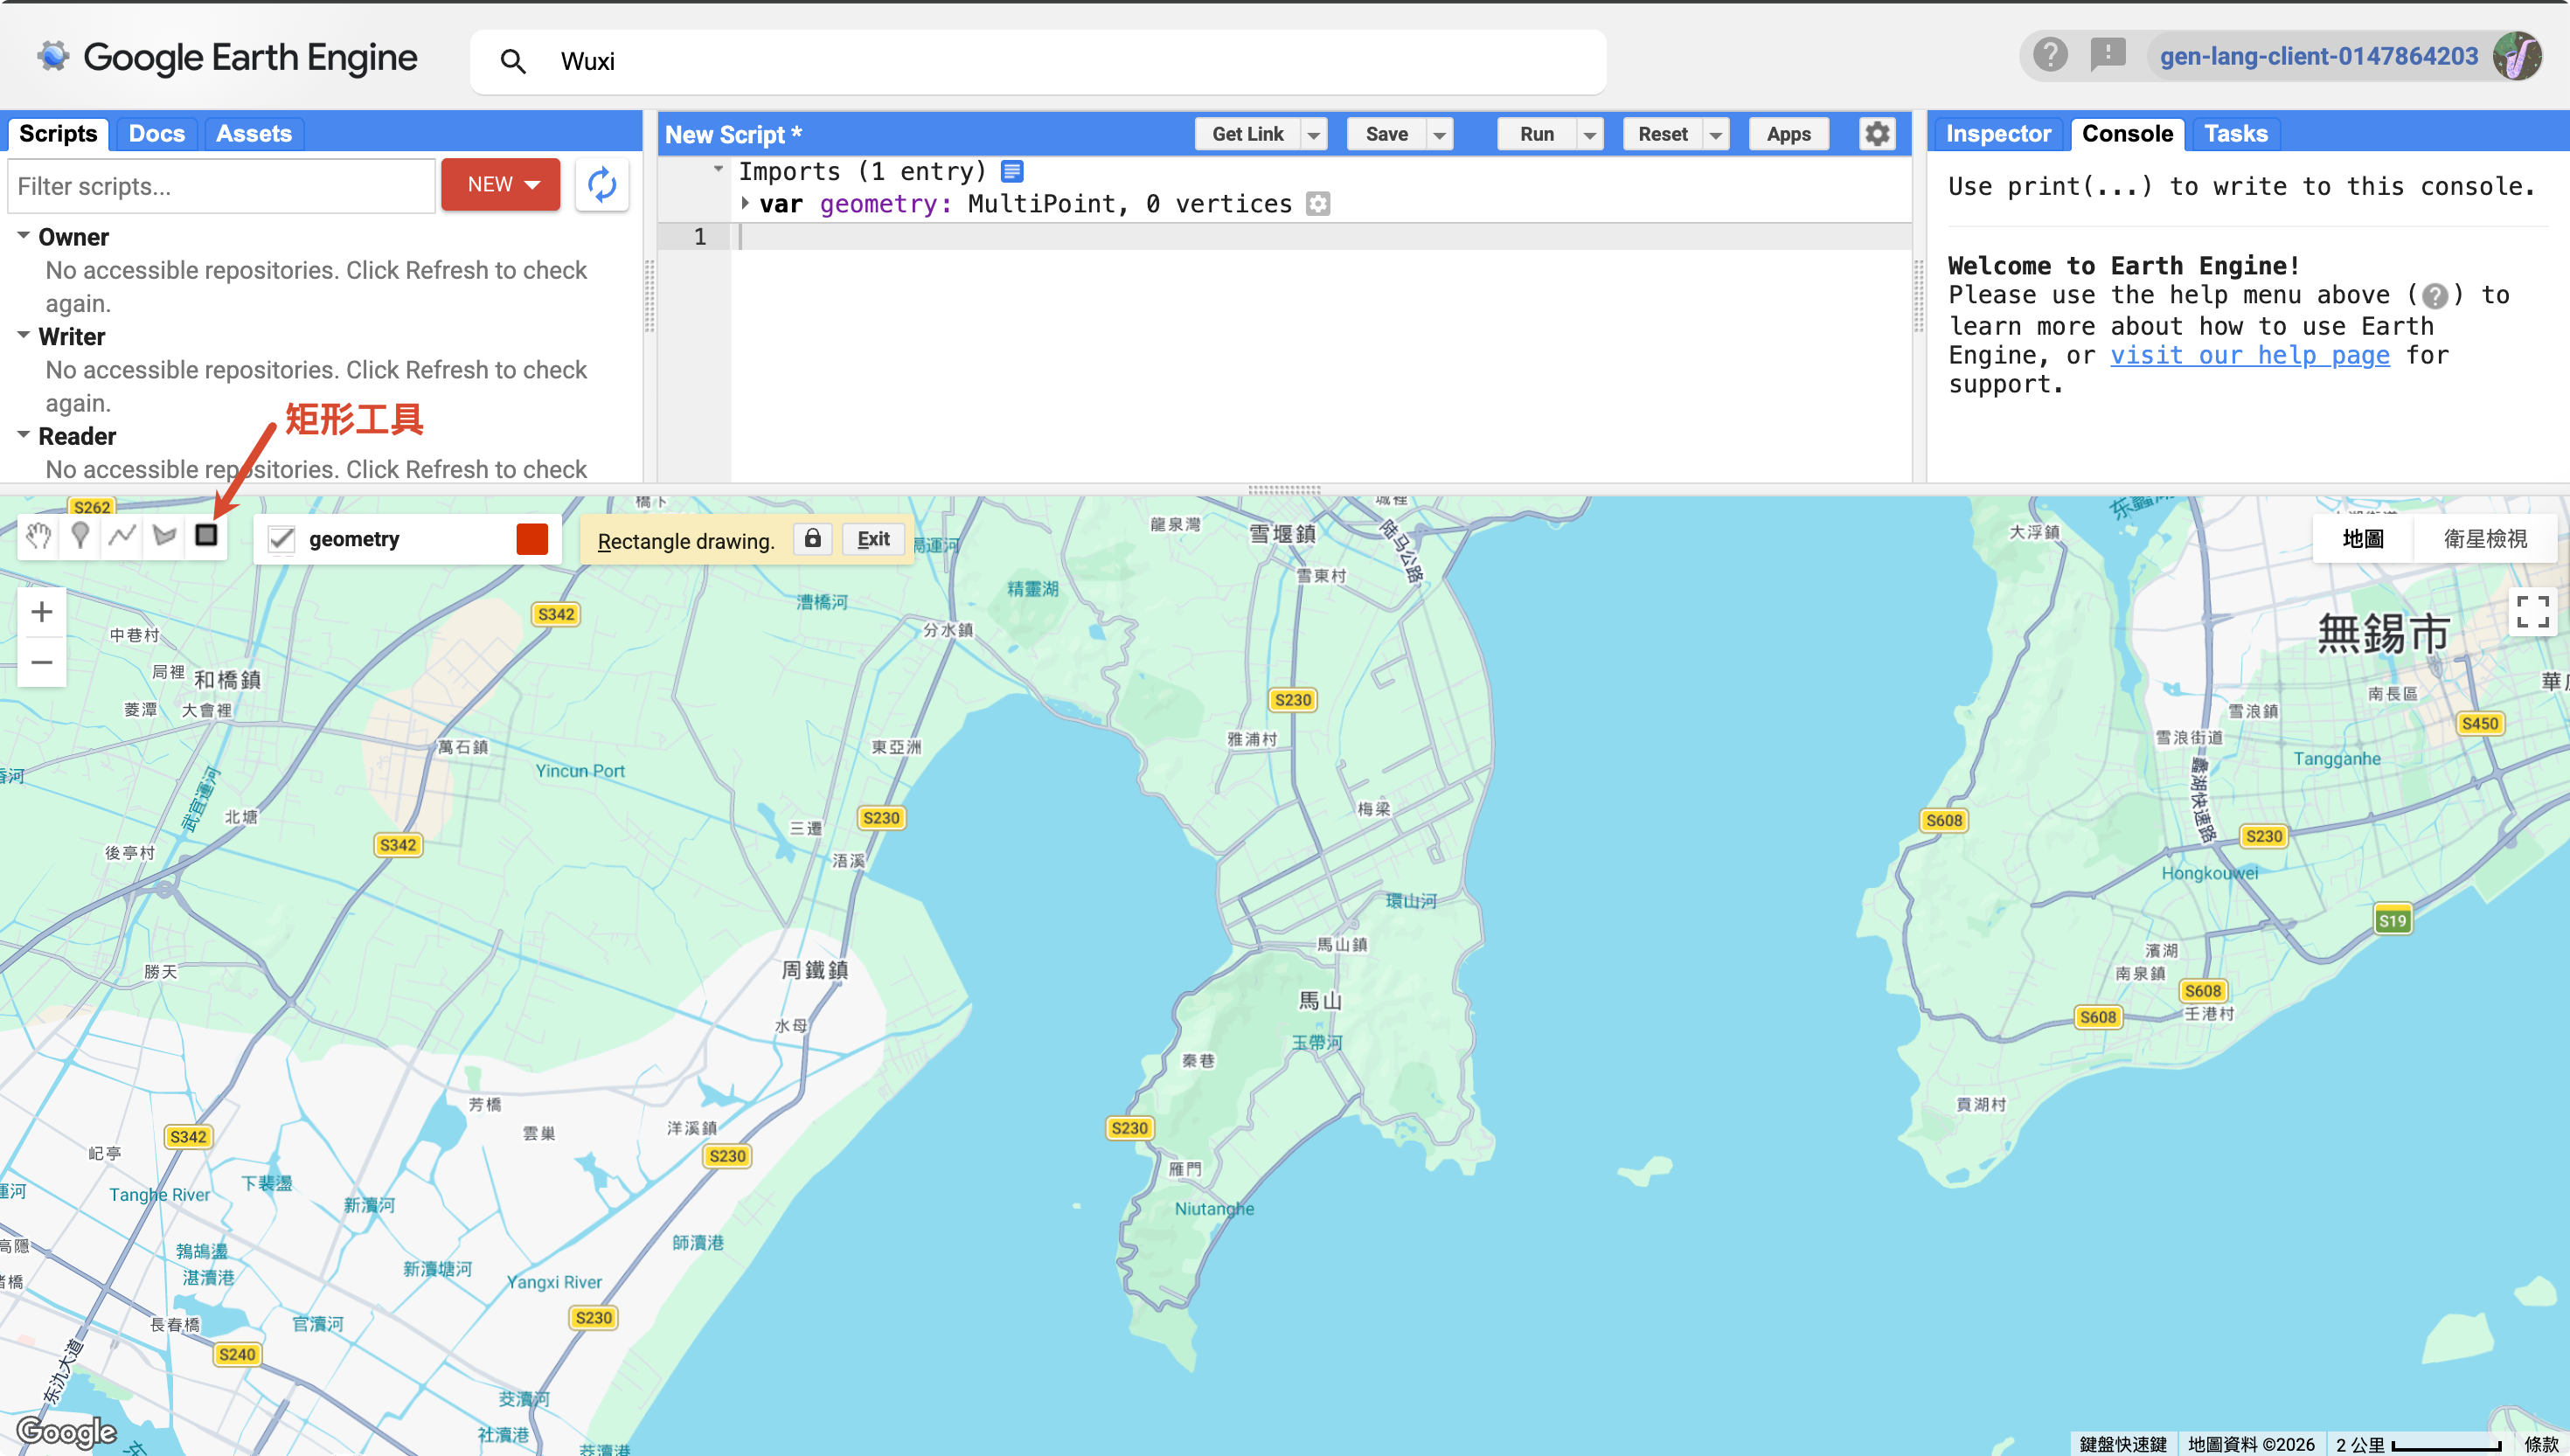Click the search magnifier icon

click(x=513, y=61)
